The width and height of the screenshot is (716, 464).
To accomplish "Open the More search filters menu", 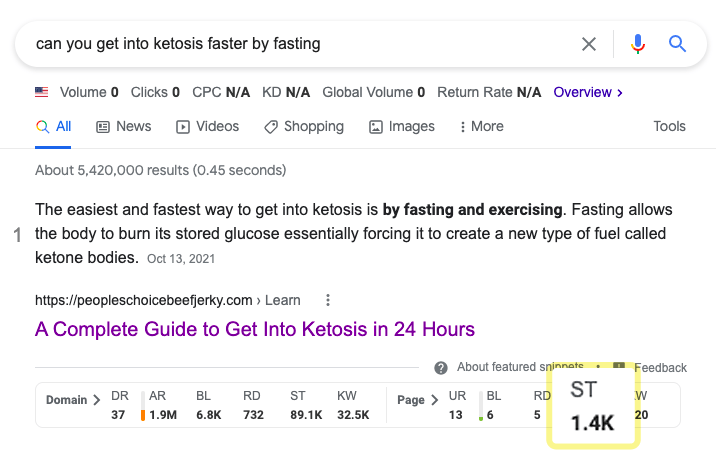I will [x=482, y=127].
